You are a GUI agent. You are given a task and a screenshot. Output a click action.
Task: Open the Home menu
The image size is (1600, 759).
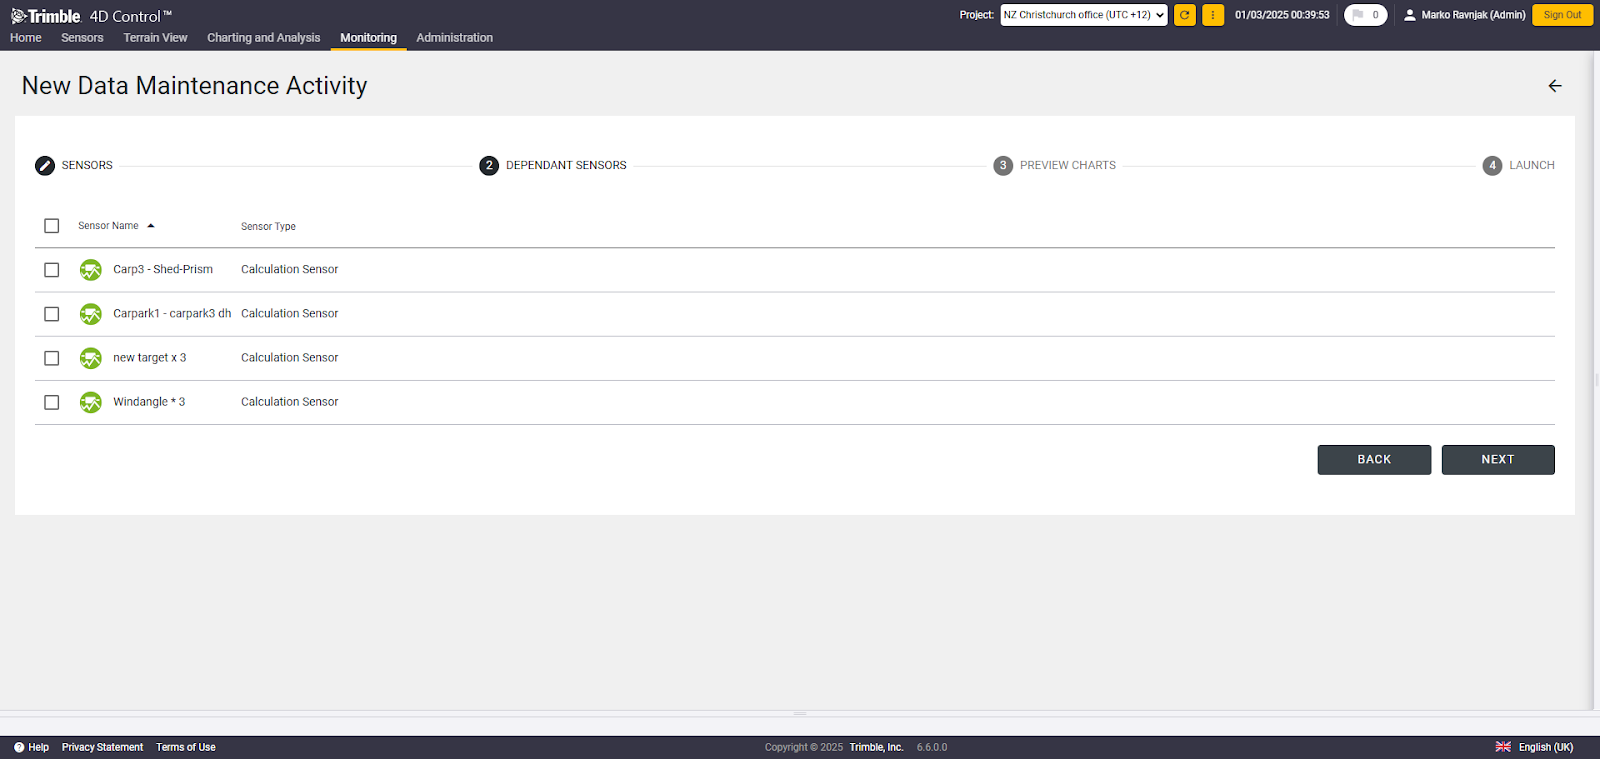[26, 38]
